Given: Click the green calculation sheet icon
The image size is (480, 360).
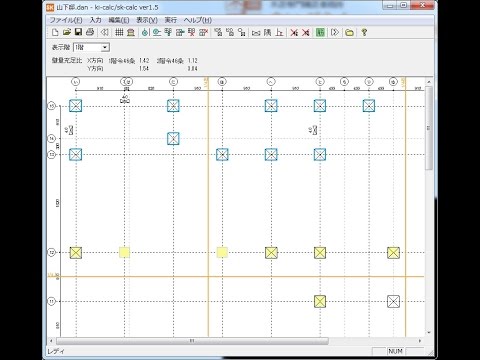Looking at the screenshot, I should (320, 32).
